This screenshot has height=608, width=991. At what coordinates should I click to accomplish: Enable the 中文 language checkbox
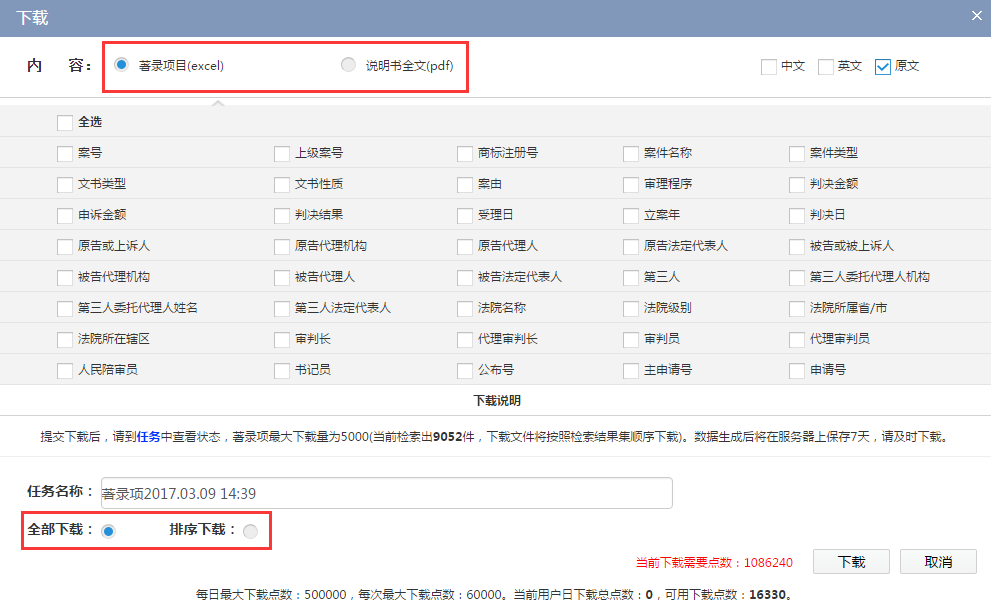tap(769, 67)
